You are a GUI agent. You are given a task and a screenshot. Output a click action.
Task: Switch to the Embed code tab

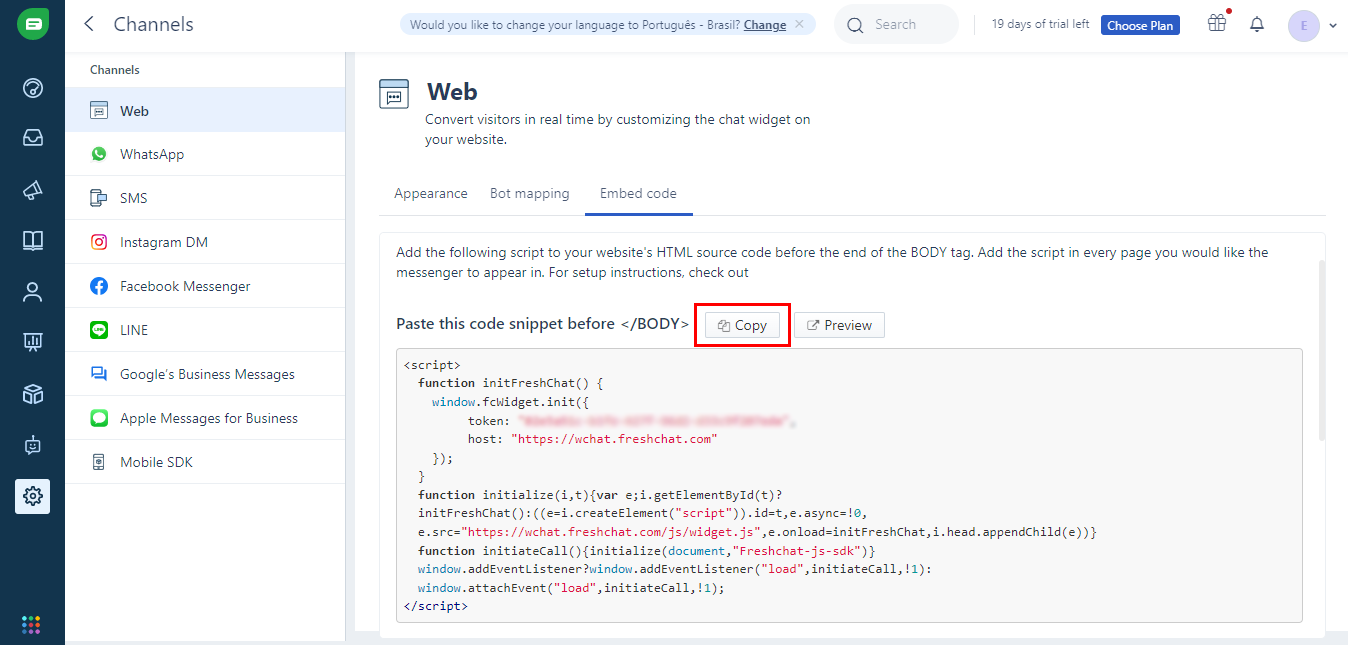click(x=638, y=194)
